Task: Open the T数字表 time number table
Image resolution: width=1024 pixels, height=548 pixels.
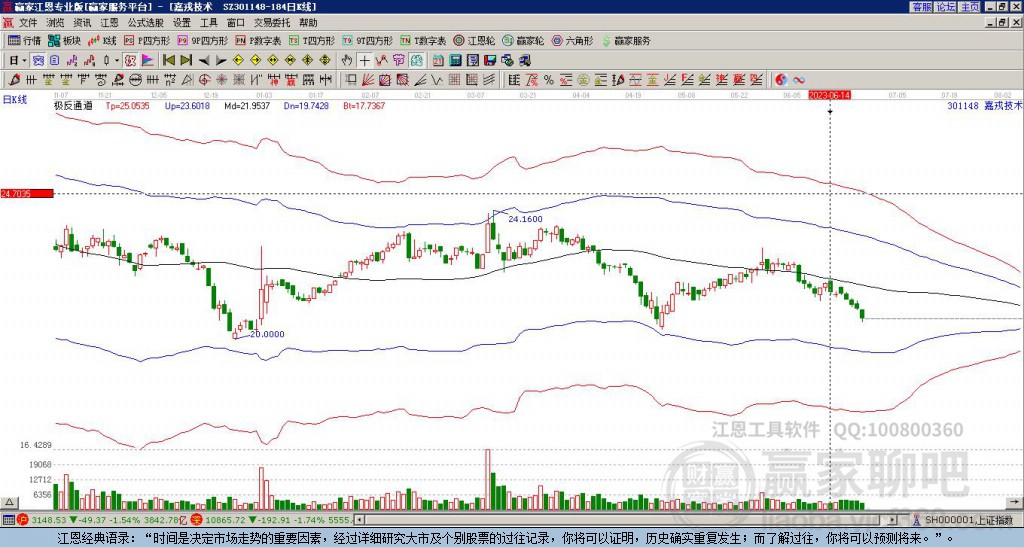Action: 424,40
